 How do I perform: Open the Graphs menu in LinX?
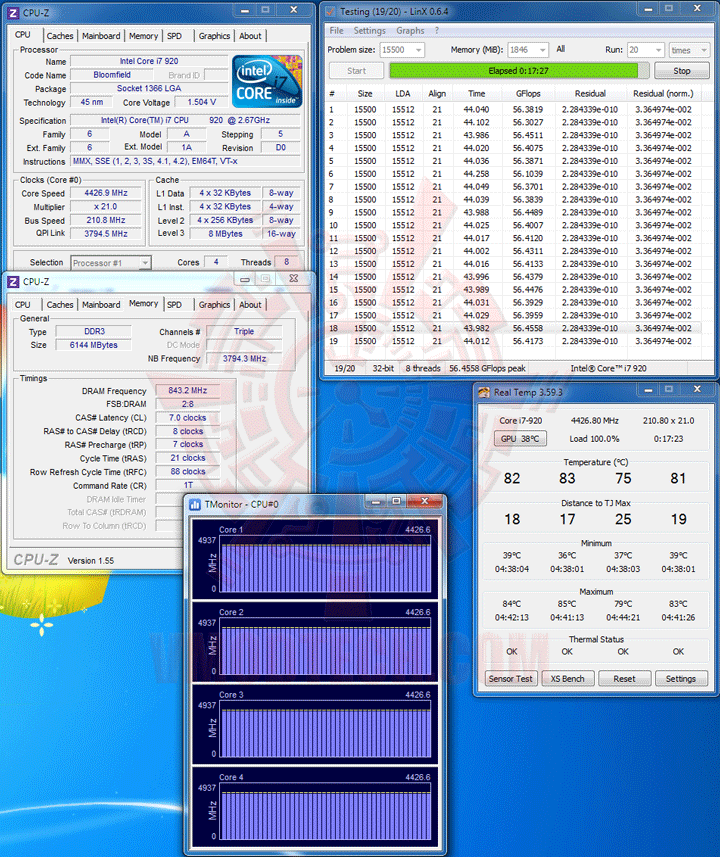click(x=411, y=31)
